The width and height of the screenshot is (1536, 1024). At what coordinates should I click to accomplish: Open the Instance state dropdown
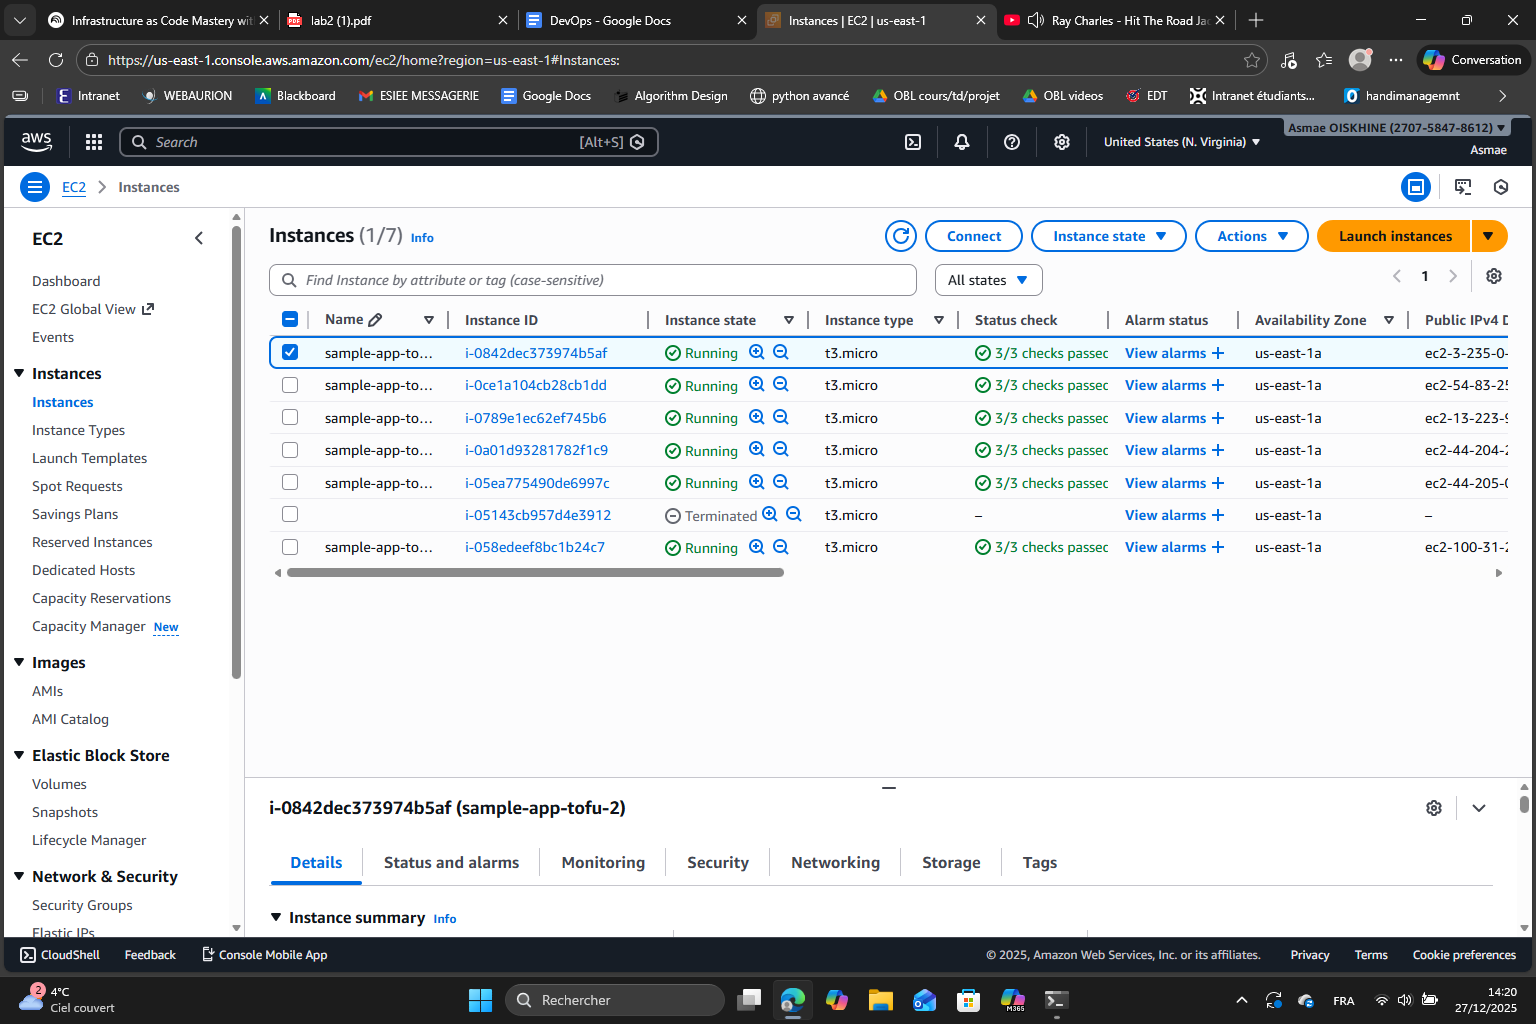point(1108,236)
